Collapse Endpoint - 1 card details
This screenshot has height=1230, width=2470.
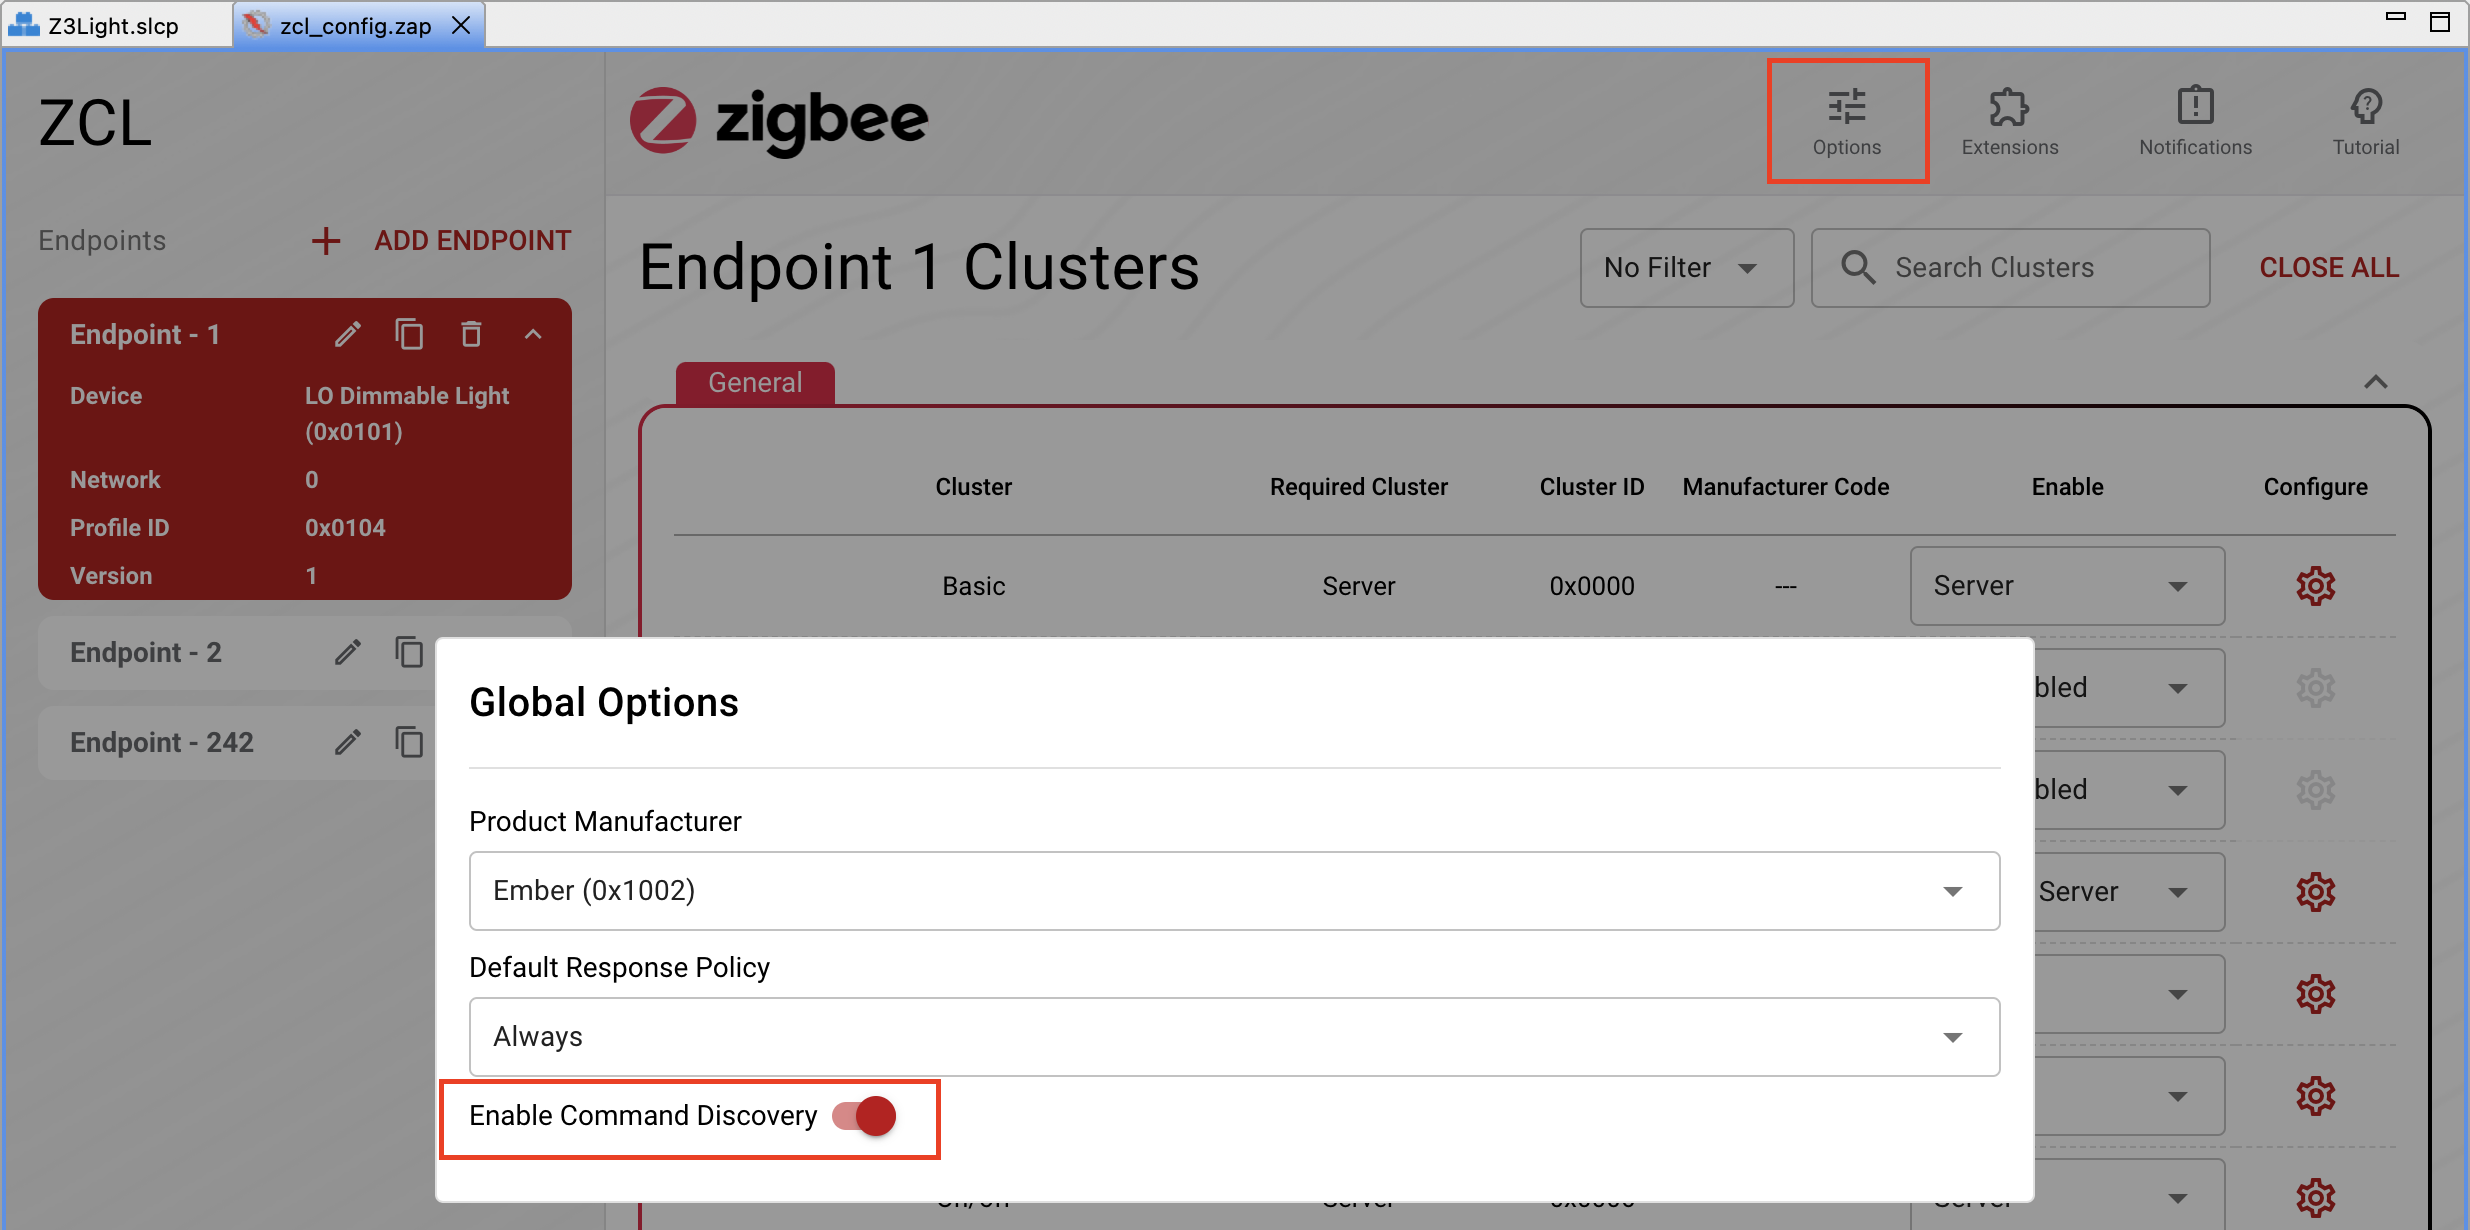[533, 334]
